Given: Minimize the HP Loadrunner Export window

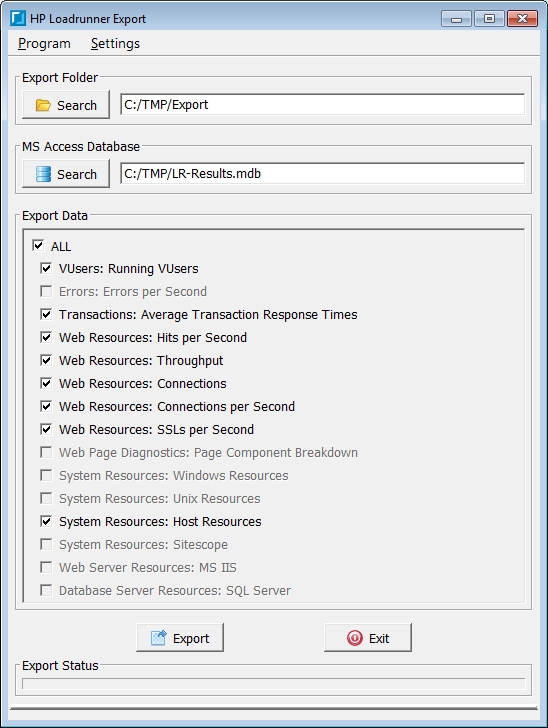Looking at the screenshot, I should pos(457,19).
